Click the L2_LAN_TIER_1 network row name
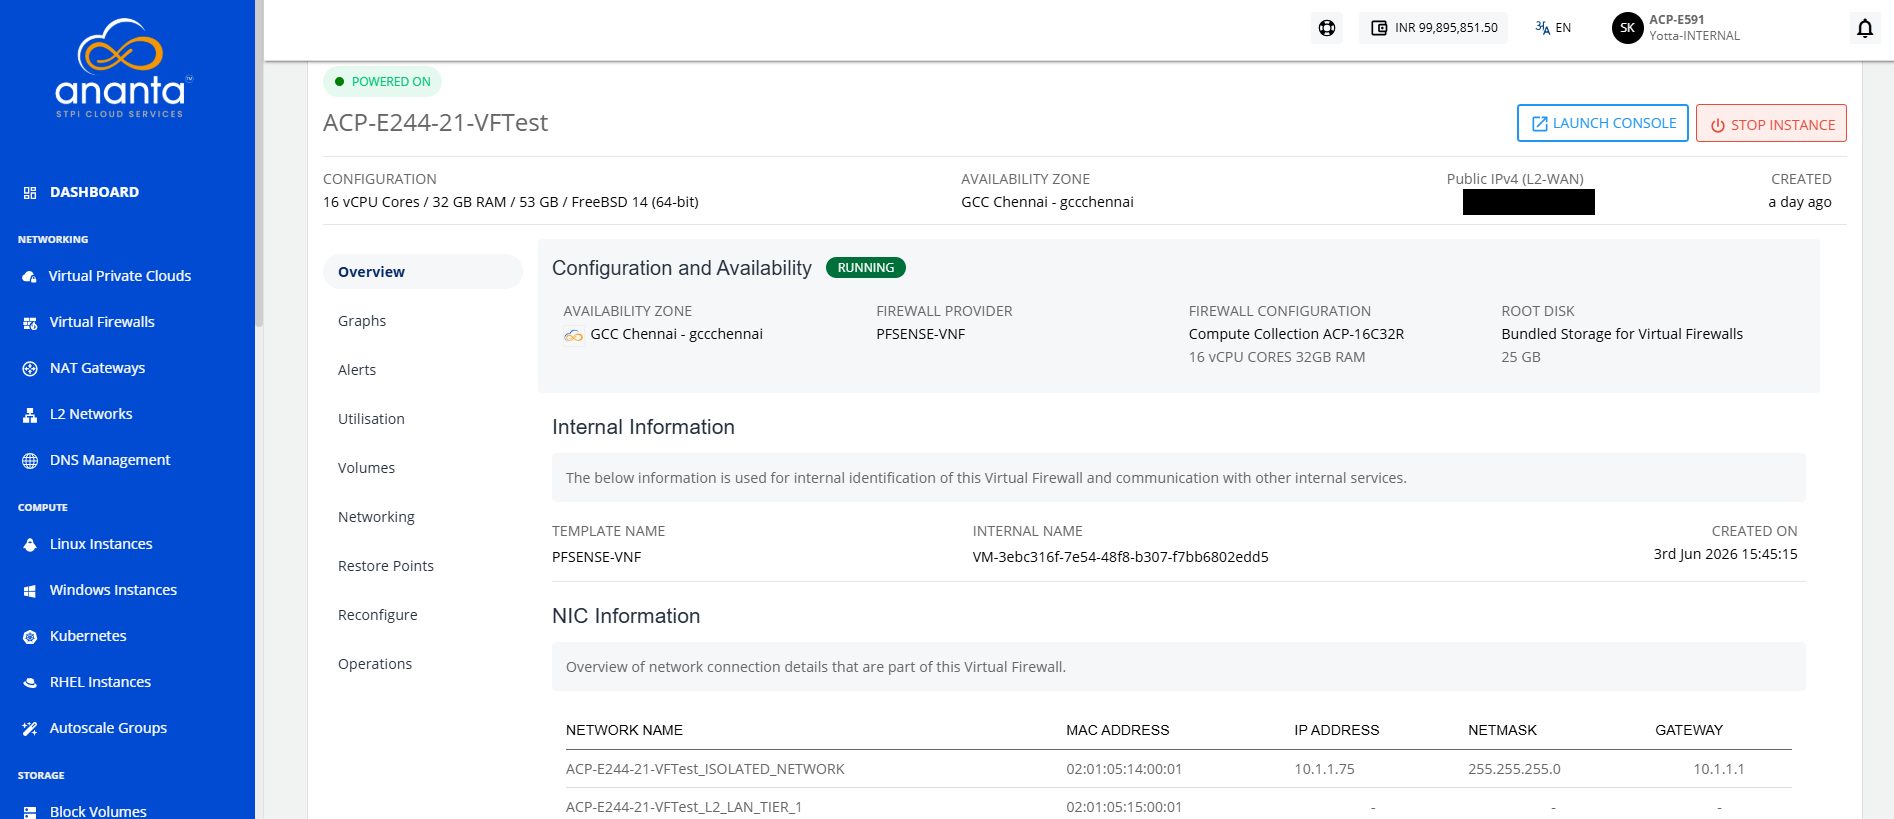This screenshot has height=819, width=1894. click(684, 807)
